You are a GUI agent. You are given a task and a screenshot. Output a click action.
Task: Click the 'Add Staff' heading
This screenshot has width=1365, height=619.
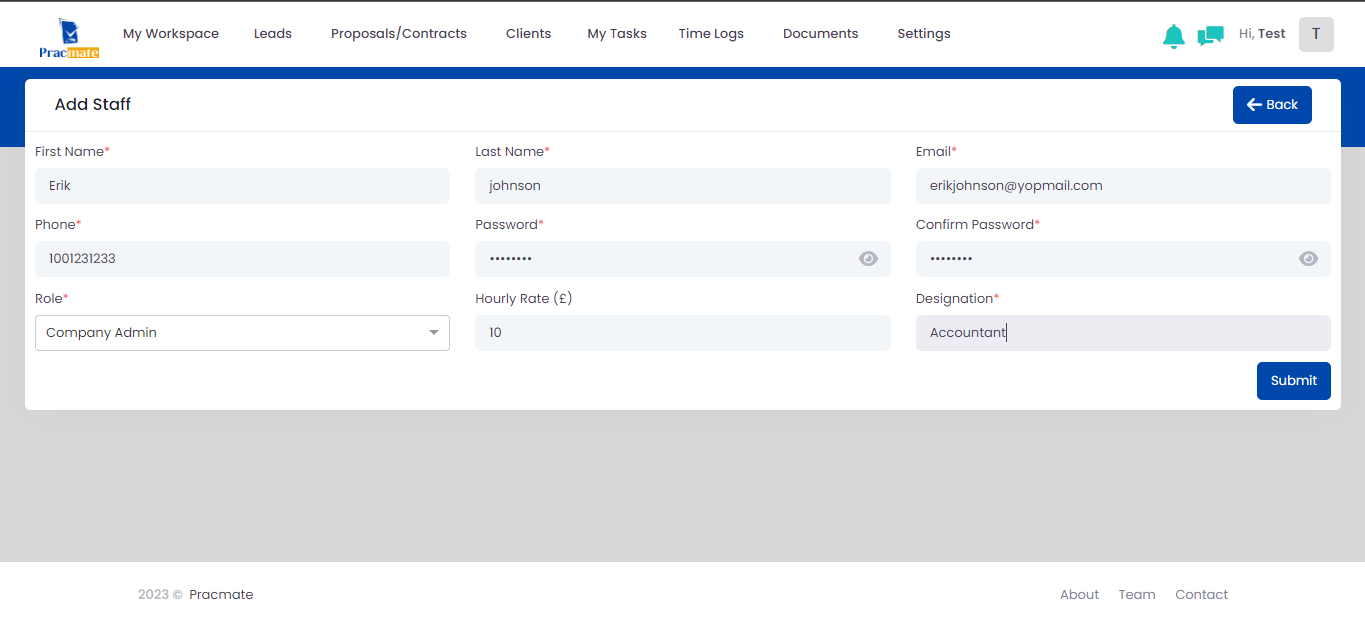click(x=93, y=105)
